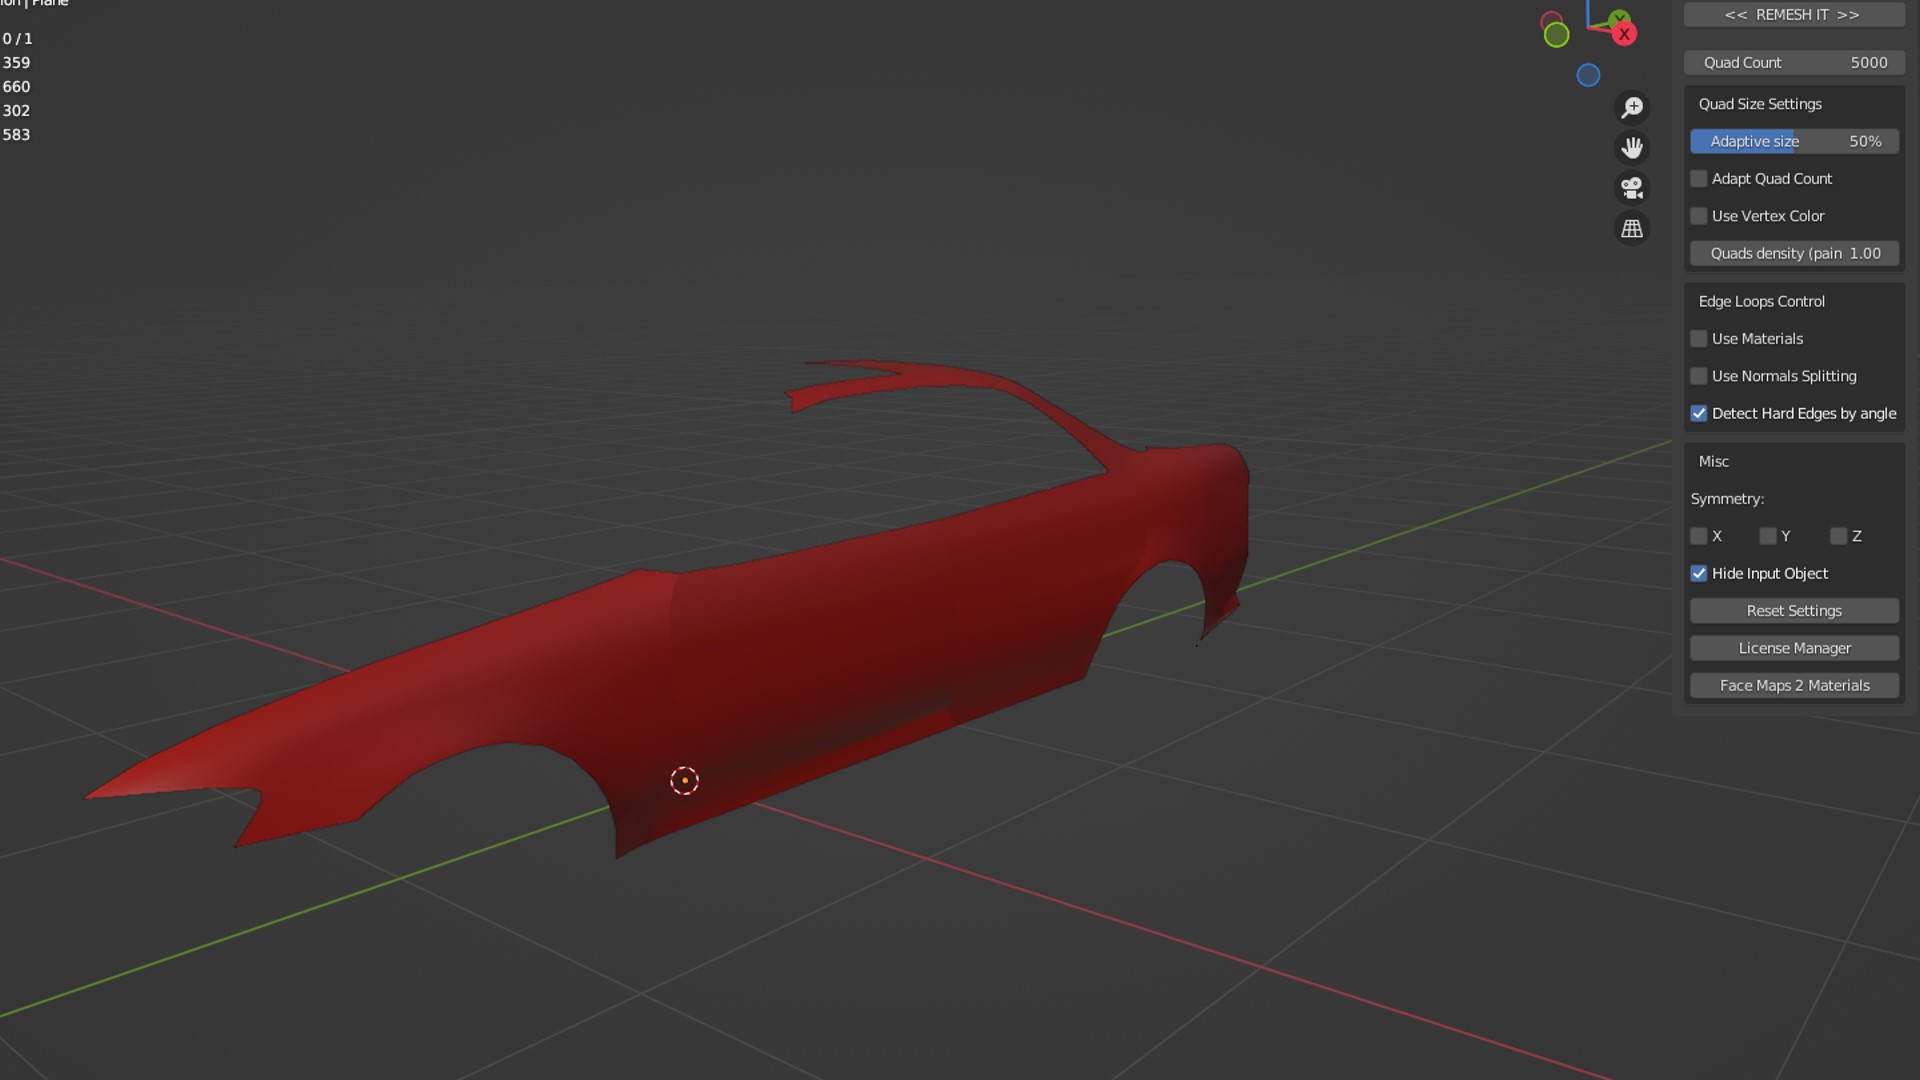
Task: Toggle the camera view icon
Action: [1632, 188]
